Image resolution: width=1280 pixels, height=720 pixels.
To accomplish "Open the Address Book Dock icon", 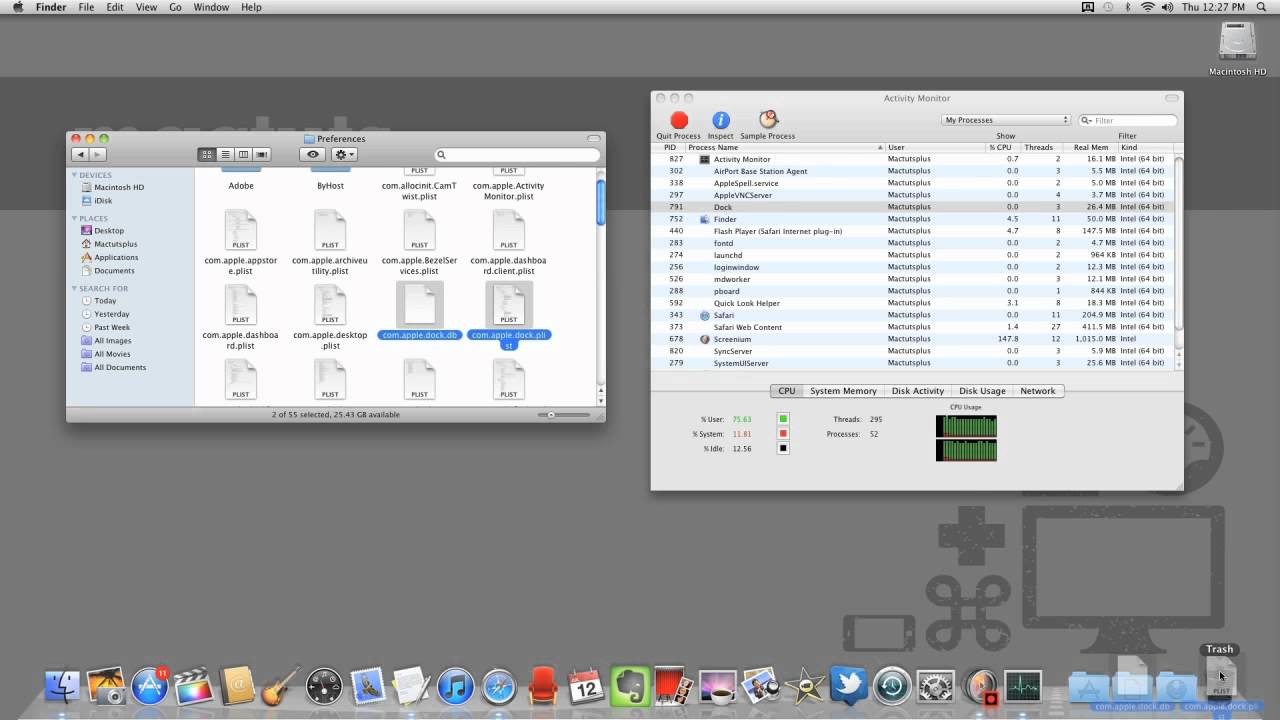I will (238, 686).
